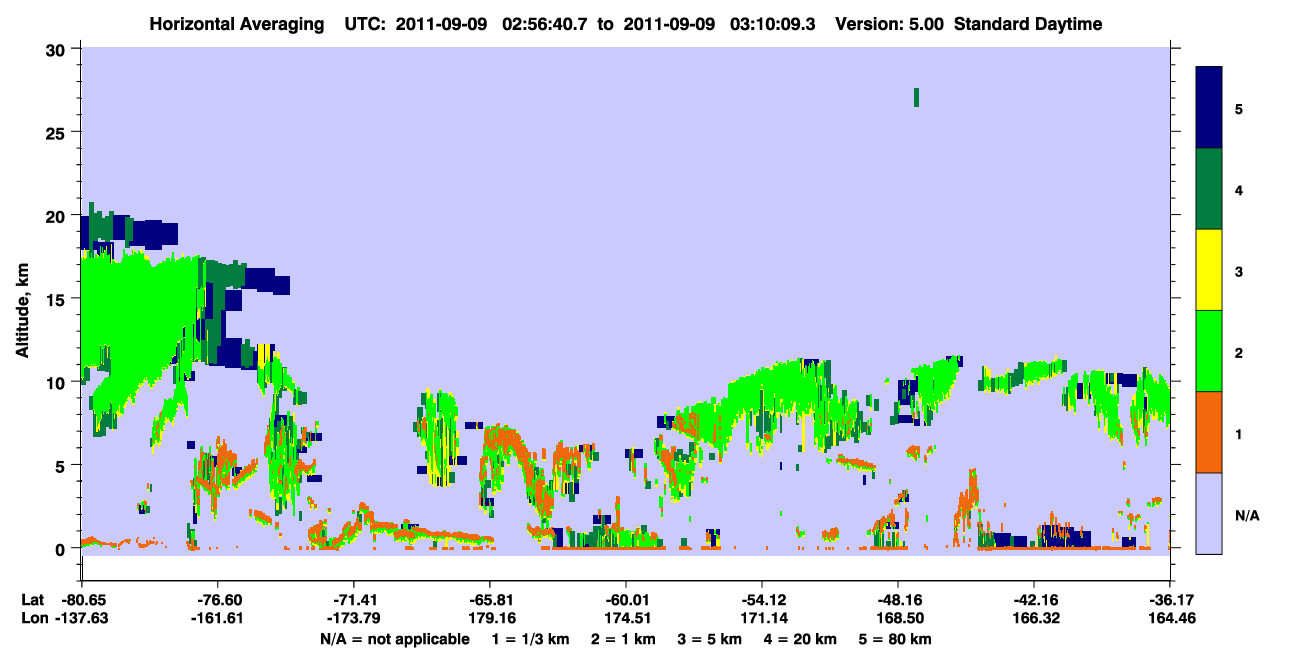Click latitude value -65.81
The width and height of the screenshot is (1300, 667).
pyautogui.click(x=490, y=600)
